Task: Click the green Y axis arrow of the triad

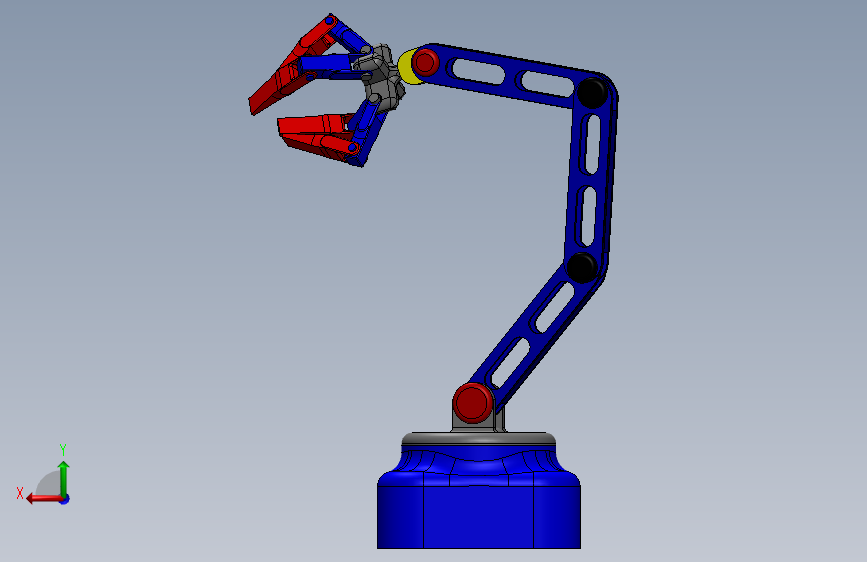Action: click(x=64, y=479)
